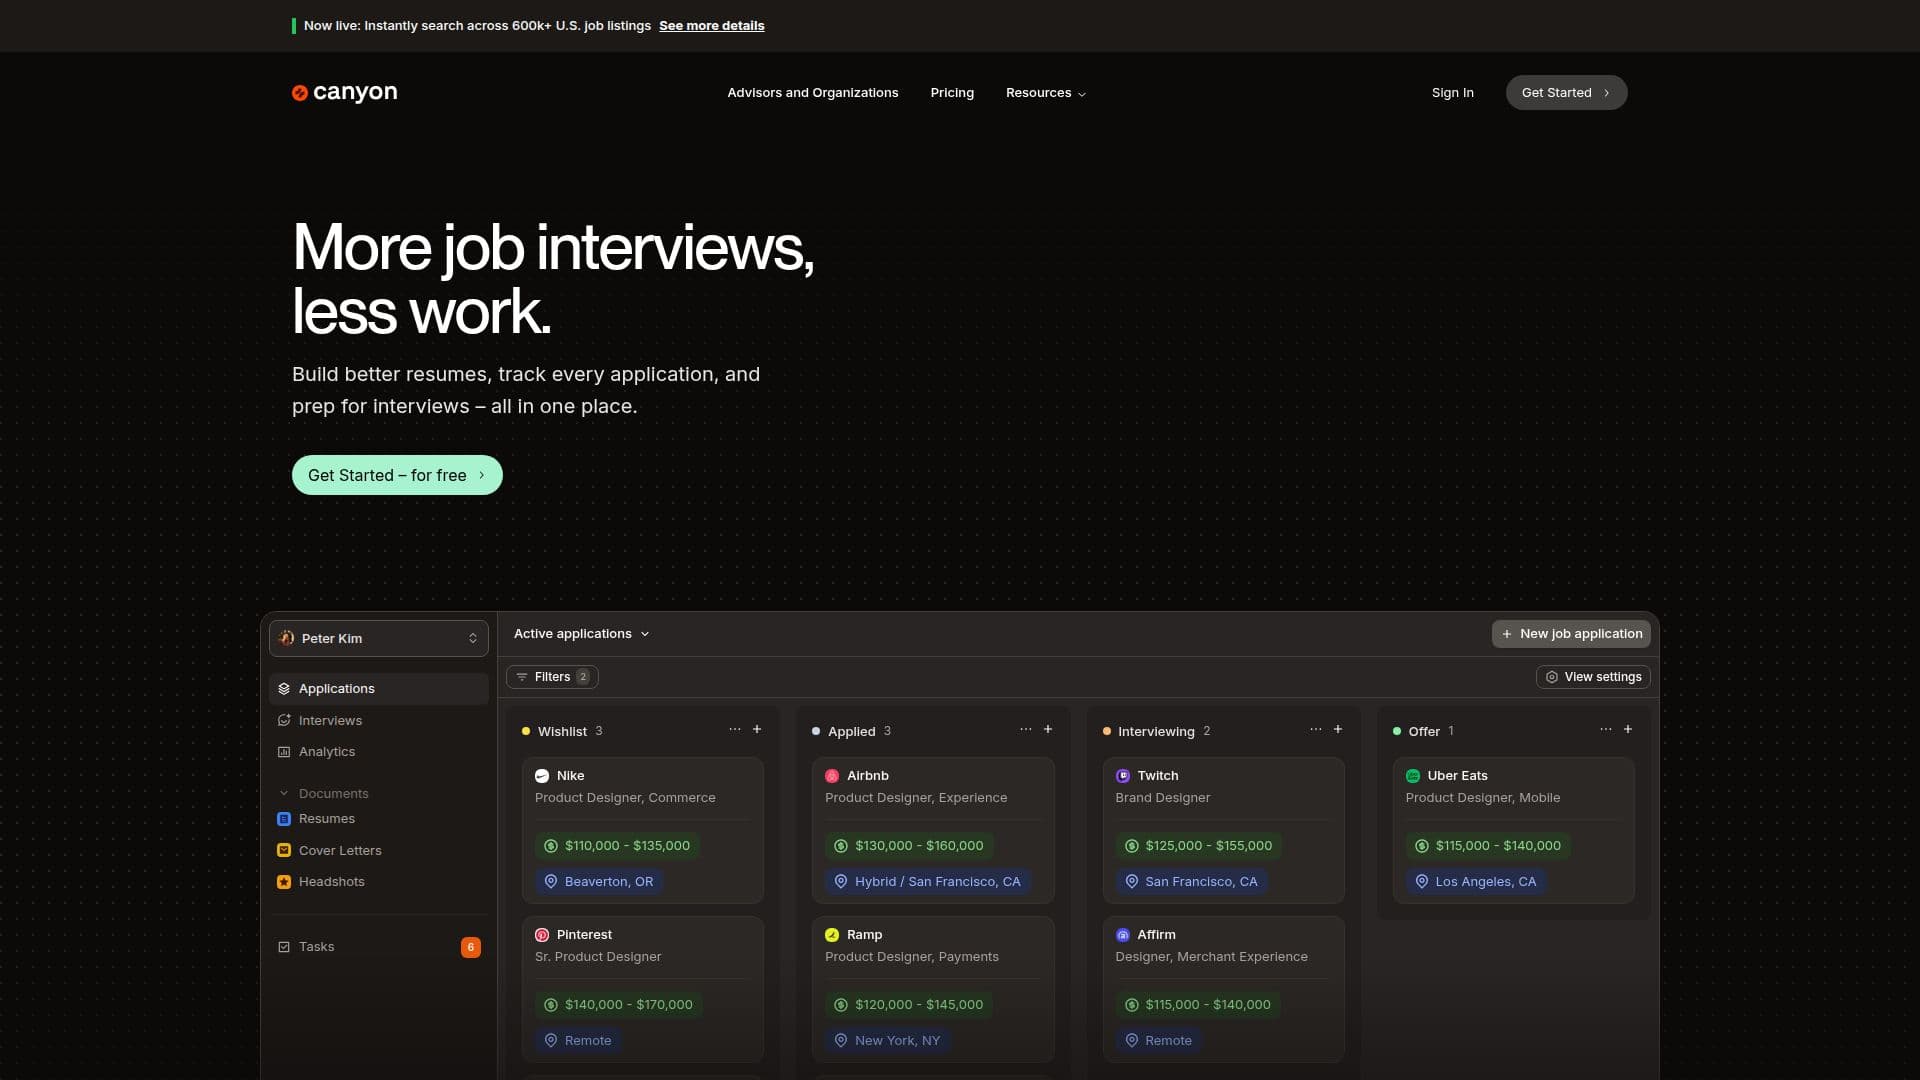The width and height of the screenshot is (1920, 1080).
Task: Click the Offer column title
Action: [1424, 732]
